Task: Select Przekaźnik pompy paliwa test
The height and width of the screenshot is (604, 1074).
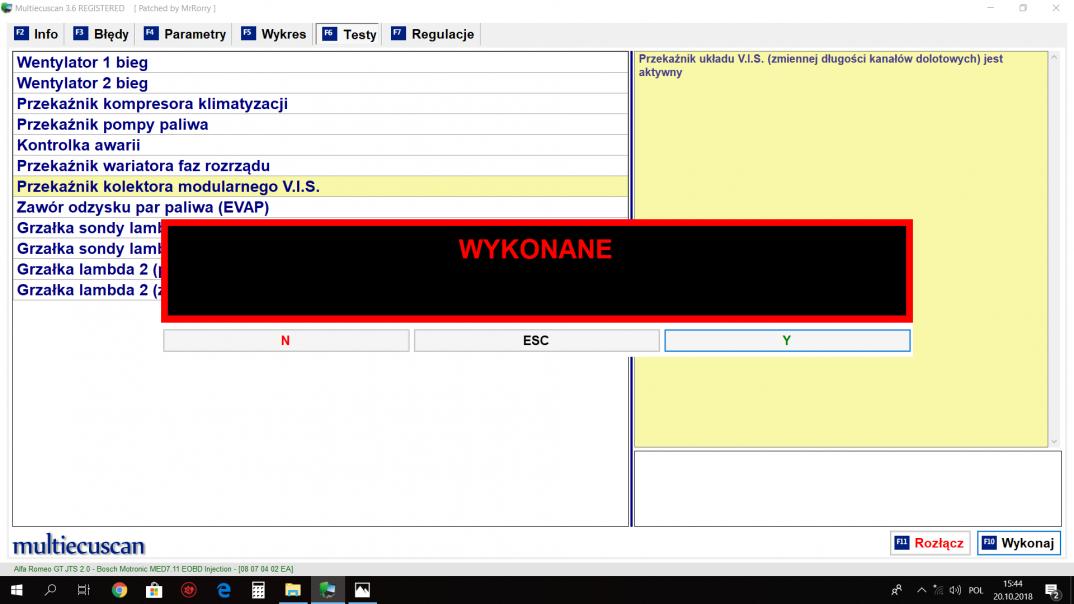Action: 320,124
